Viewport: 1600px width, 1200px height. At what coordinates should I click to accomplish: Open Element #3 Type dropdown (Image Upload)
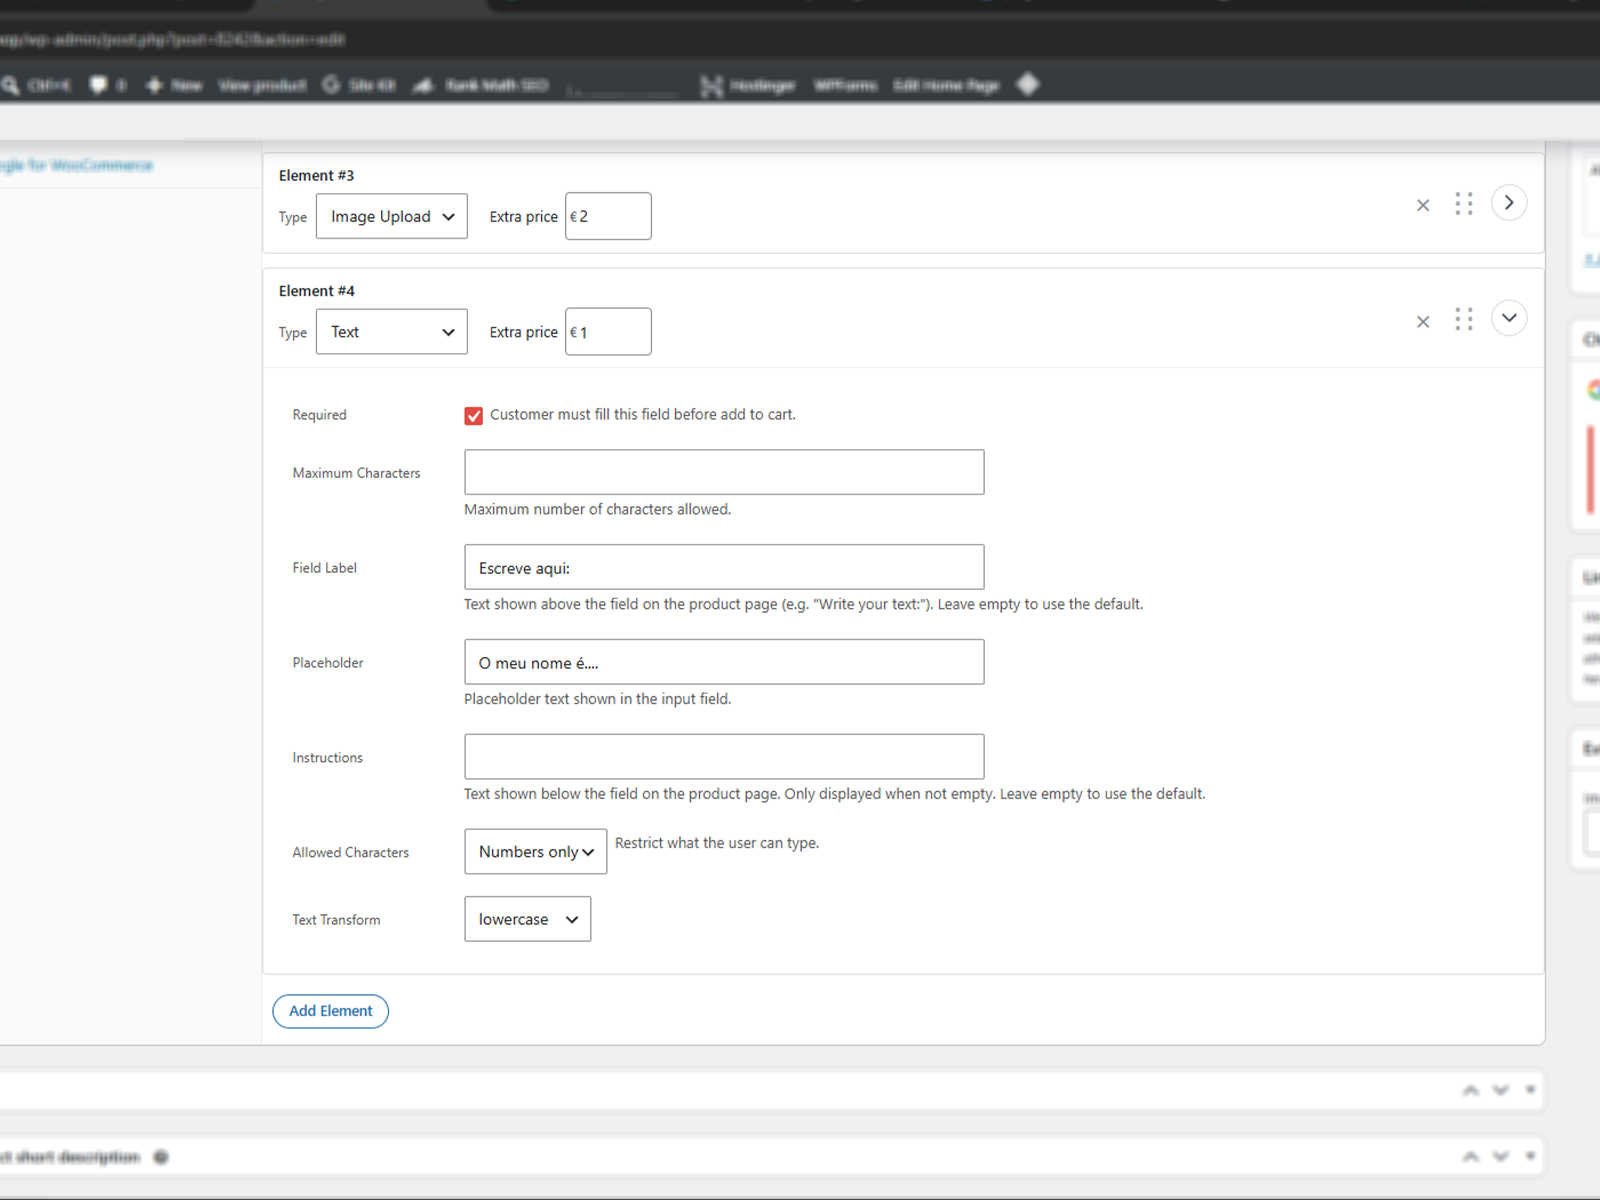391,216
